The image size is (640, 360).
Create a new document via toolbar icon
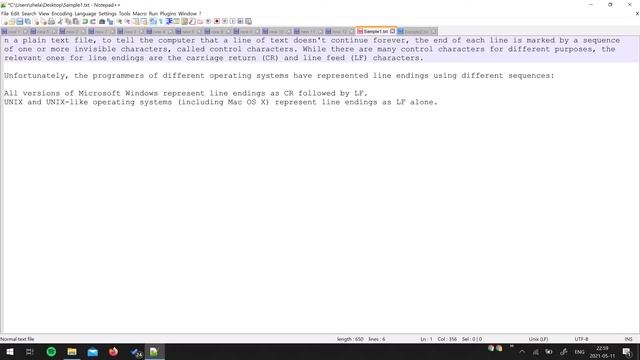click(x=5, y=21)
